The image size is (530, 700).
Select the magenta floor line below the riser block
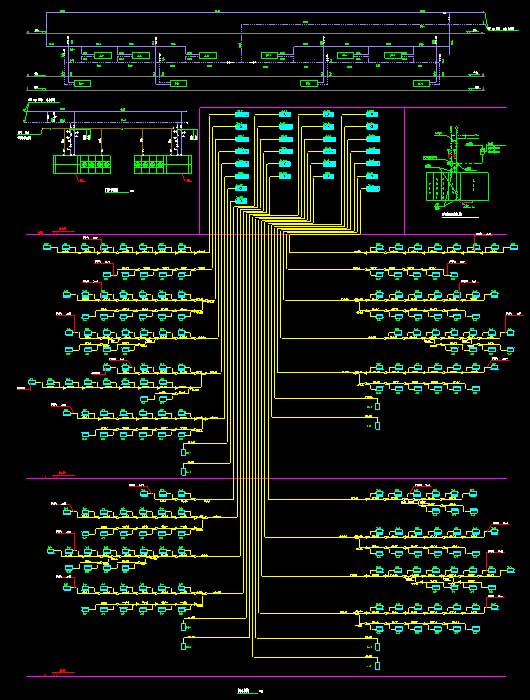pyautogui.click(x=267, y=234)
